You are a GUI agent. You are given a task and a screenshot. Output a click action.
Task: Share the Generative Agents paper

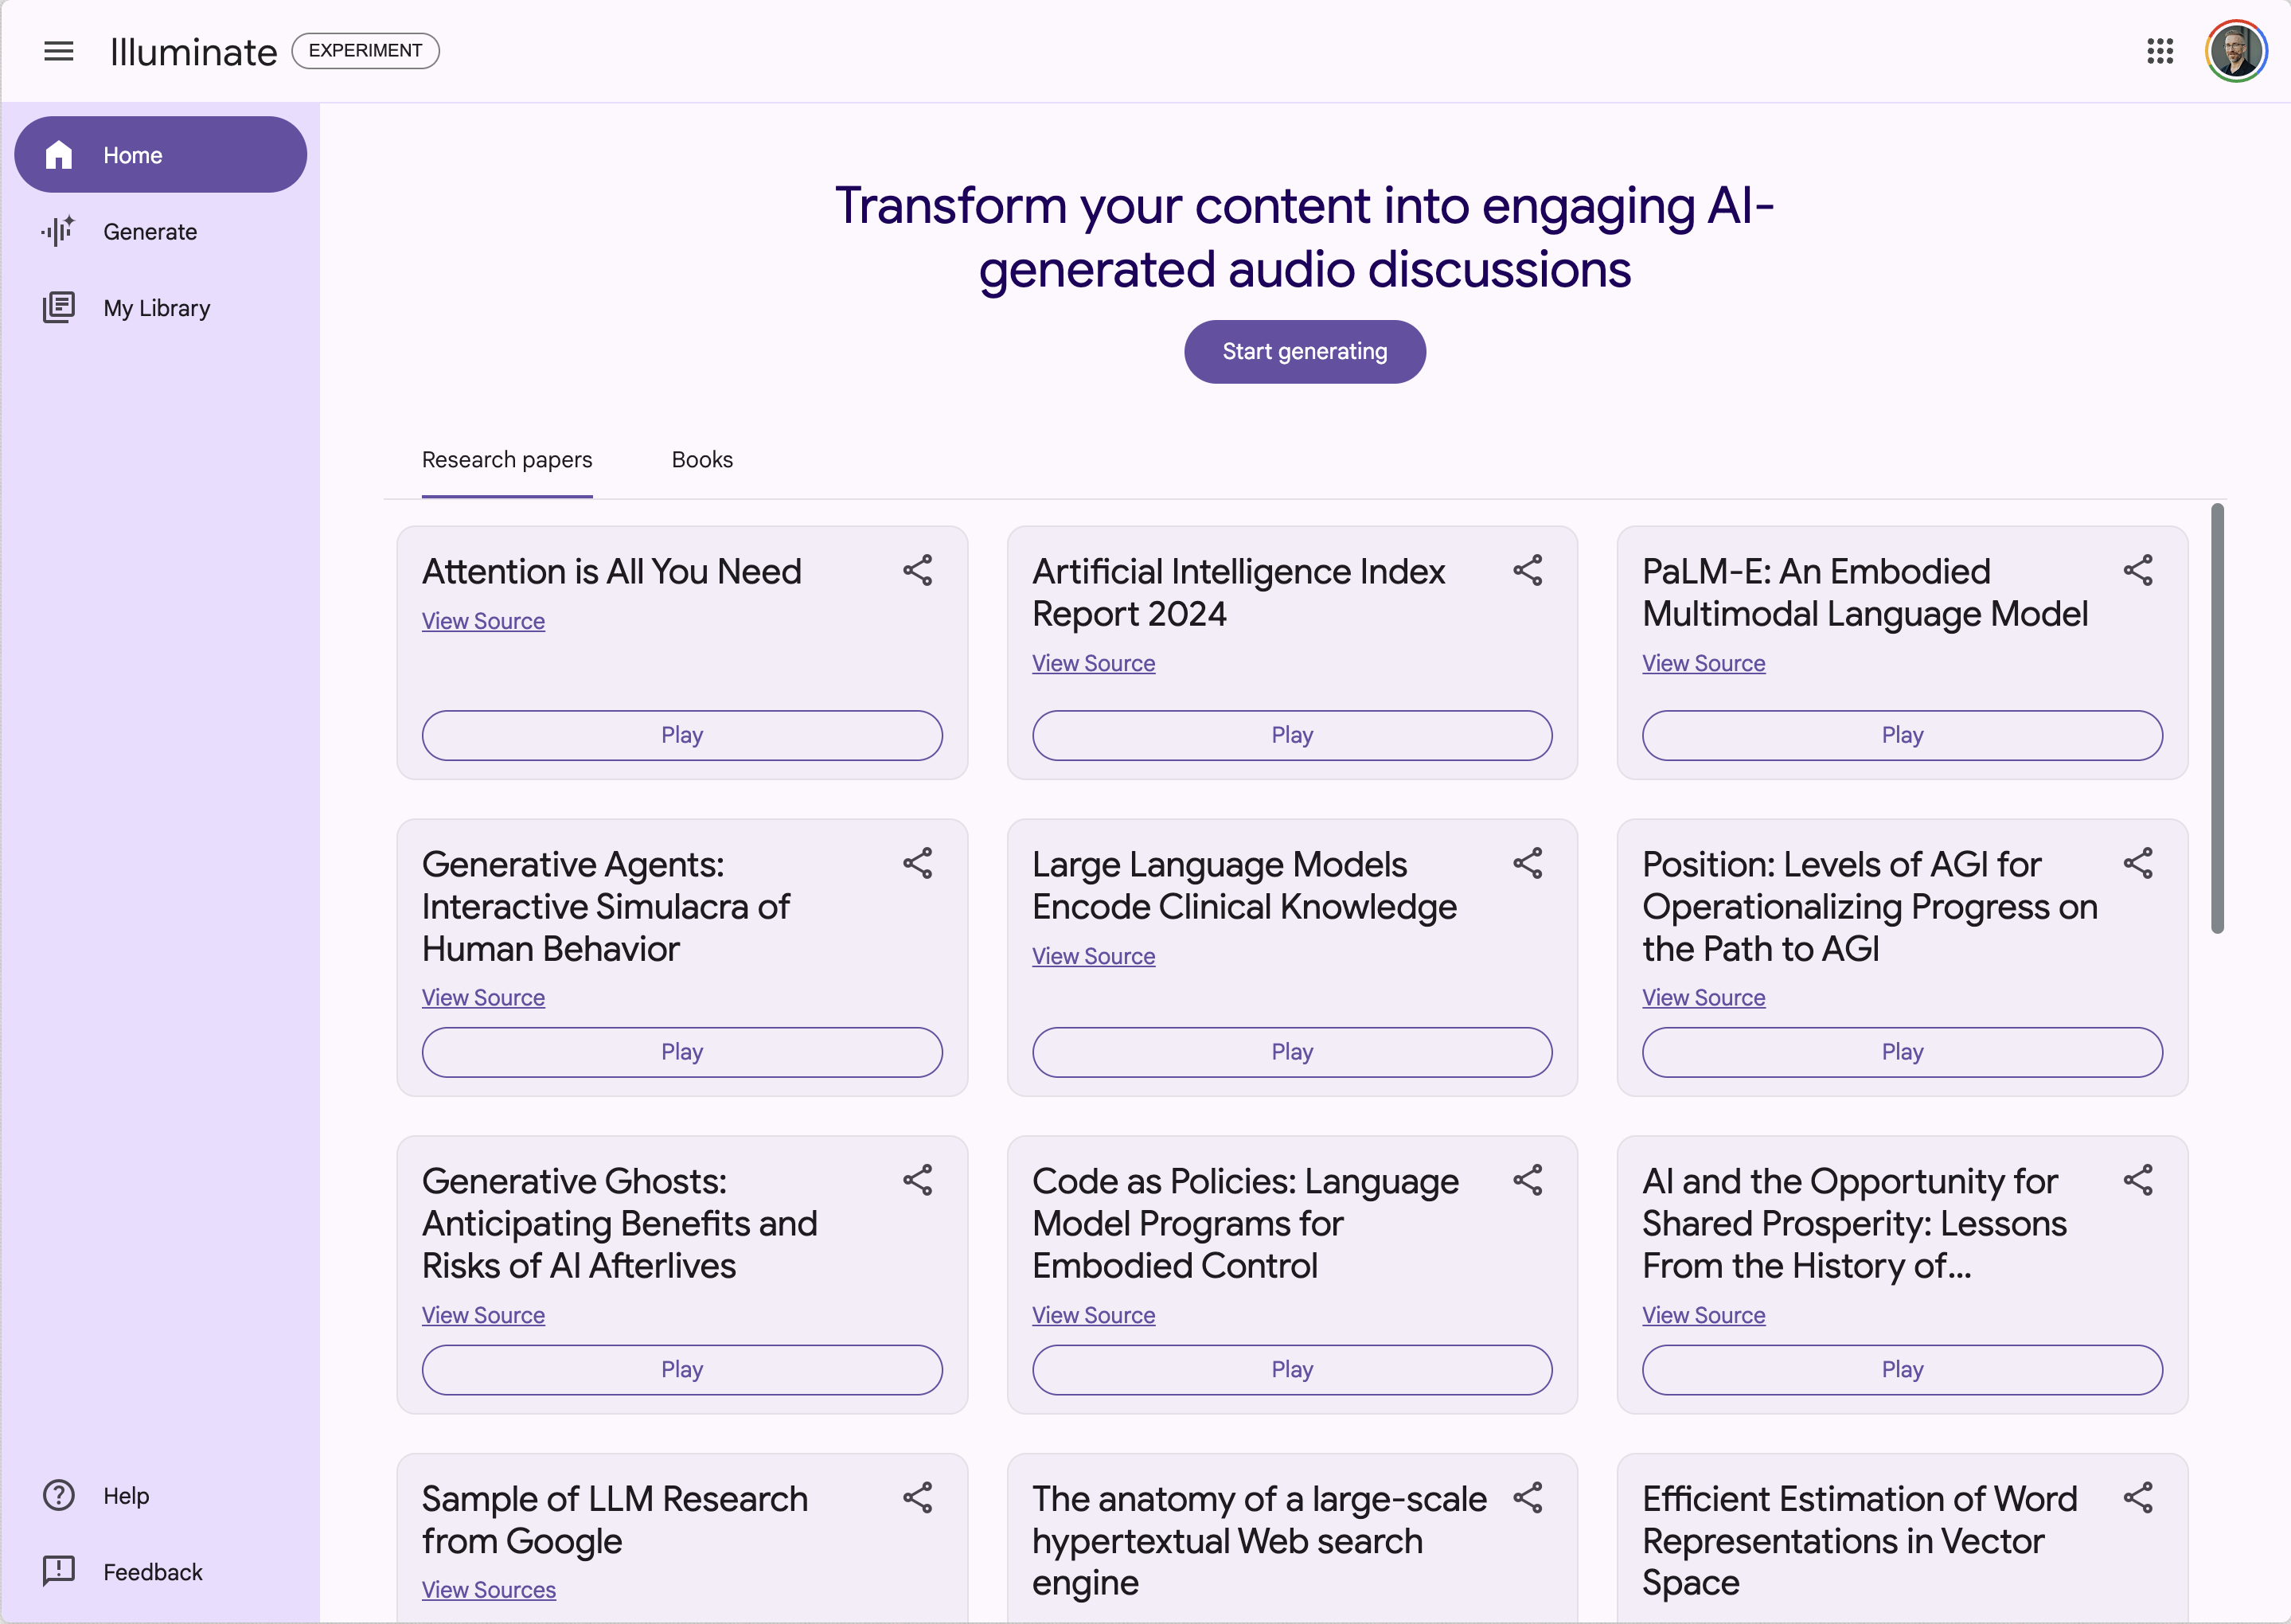917,863
